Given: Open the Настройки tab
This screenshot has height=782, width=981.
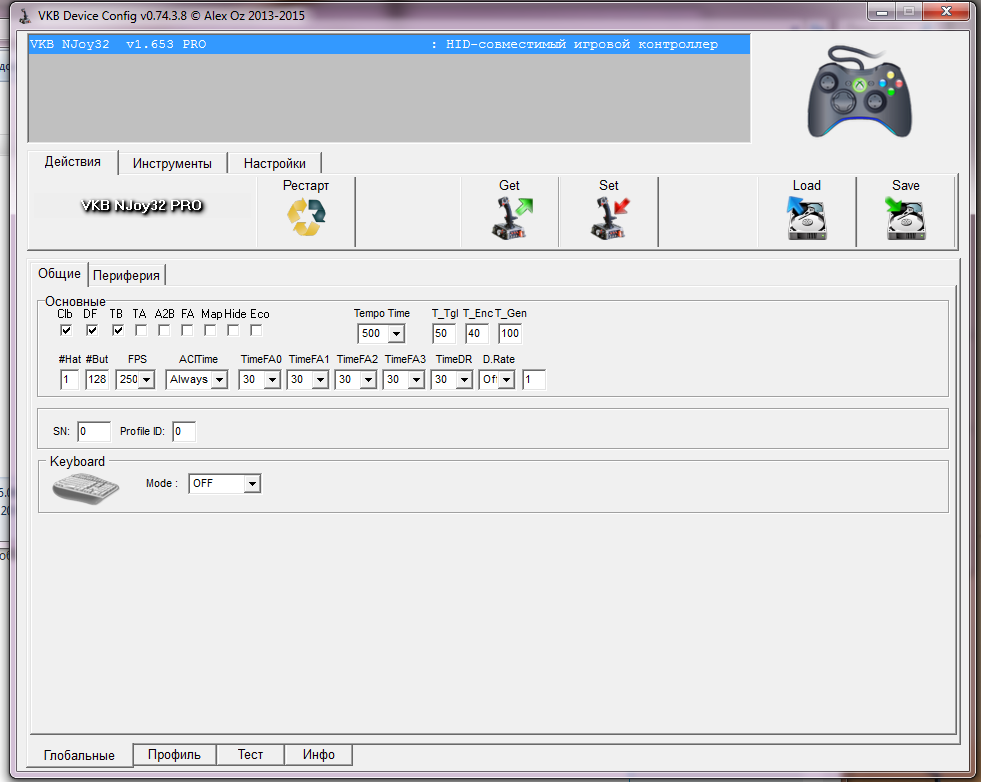Looking at the screenshot, I should point(275,163).
